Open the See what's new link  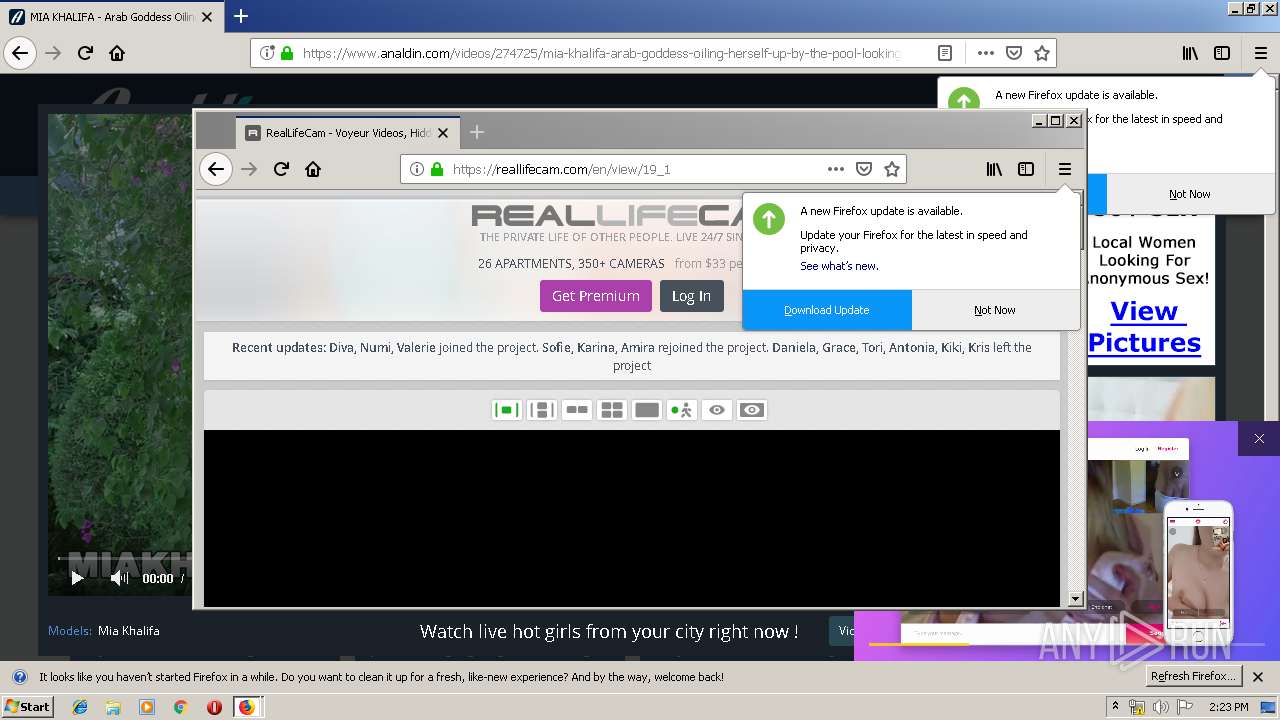839,266
